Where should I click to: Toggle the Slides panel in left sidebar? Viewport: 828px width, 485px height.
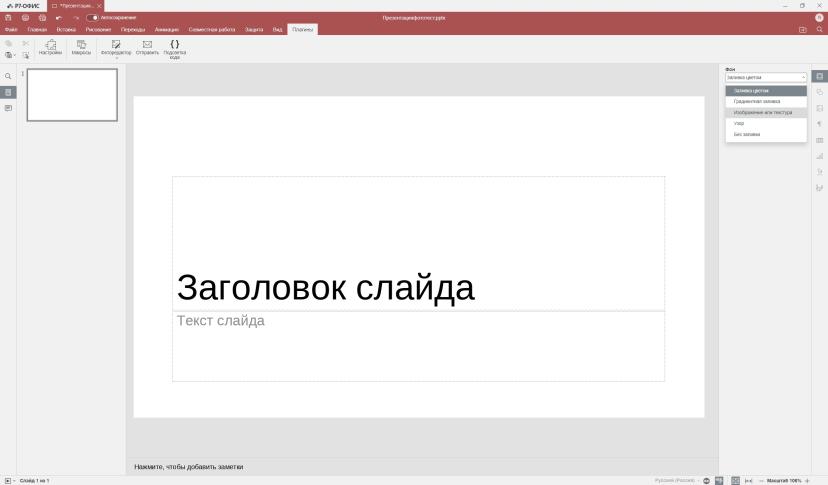(x=8, y=92)
